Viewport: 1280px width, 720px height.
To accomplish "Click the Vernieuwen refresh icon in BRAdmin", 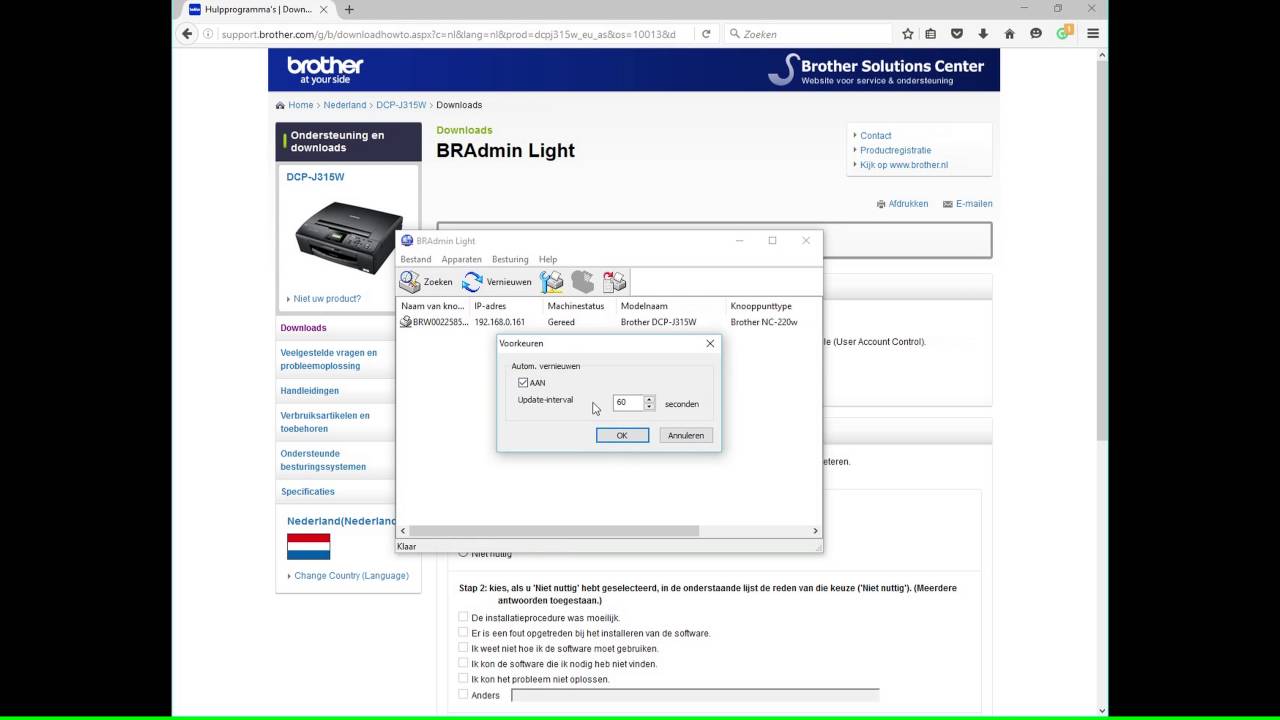I will [472, 282].
